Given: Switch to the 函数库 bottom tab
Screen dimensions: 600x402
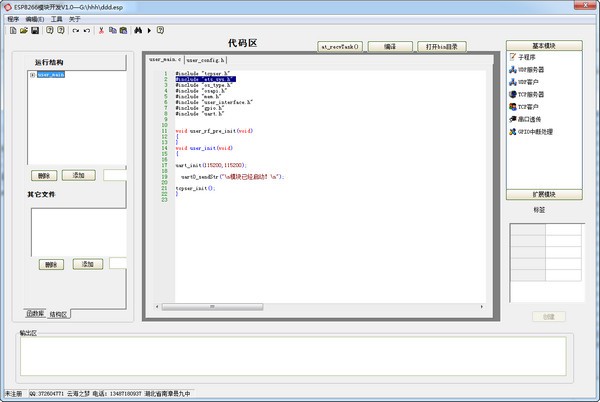Looking at the screenshot, I should pyautogui.click(x=35, y=313).
